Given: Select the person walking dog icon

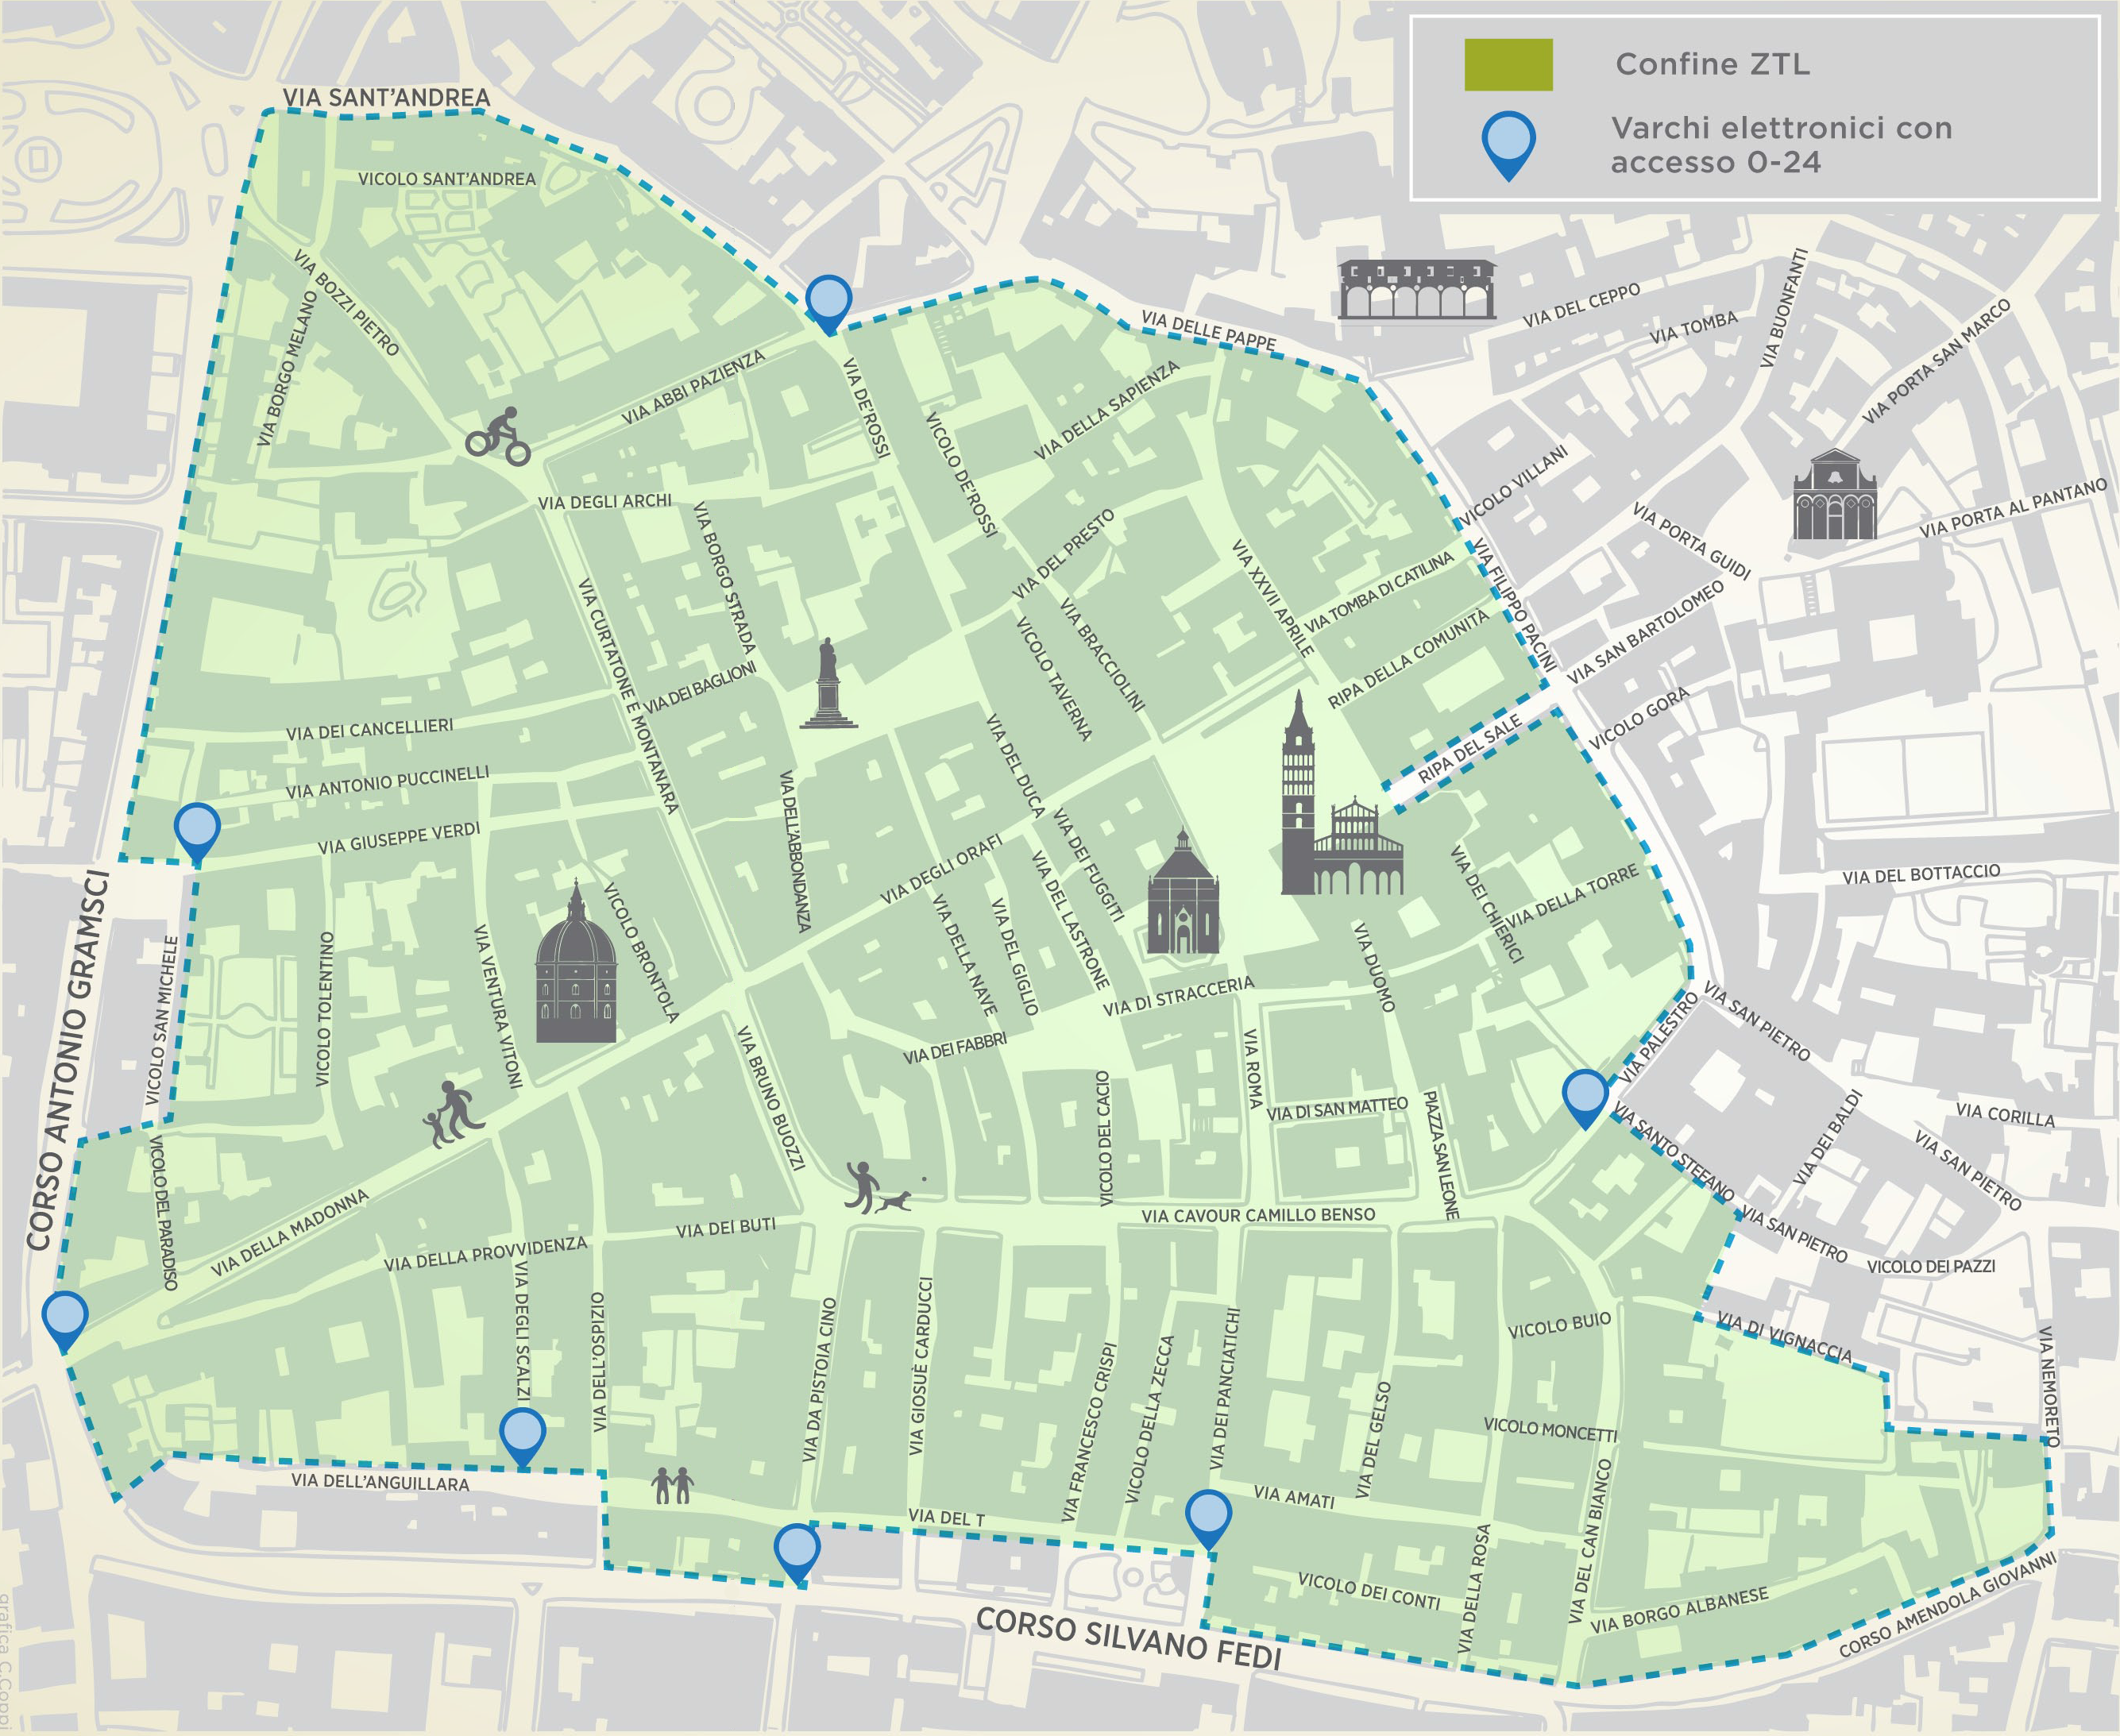Looking at the screenshot, I should tap(879, 1187).
